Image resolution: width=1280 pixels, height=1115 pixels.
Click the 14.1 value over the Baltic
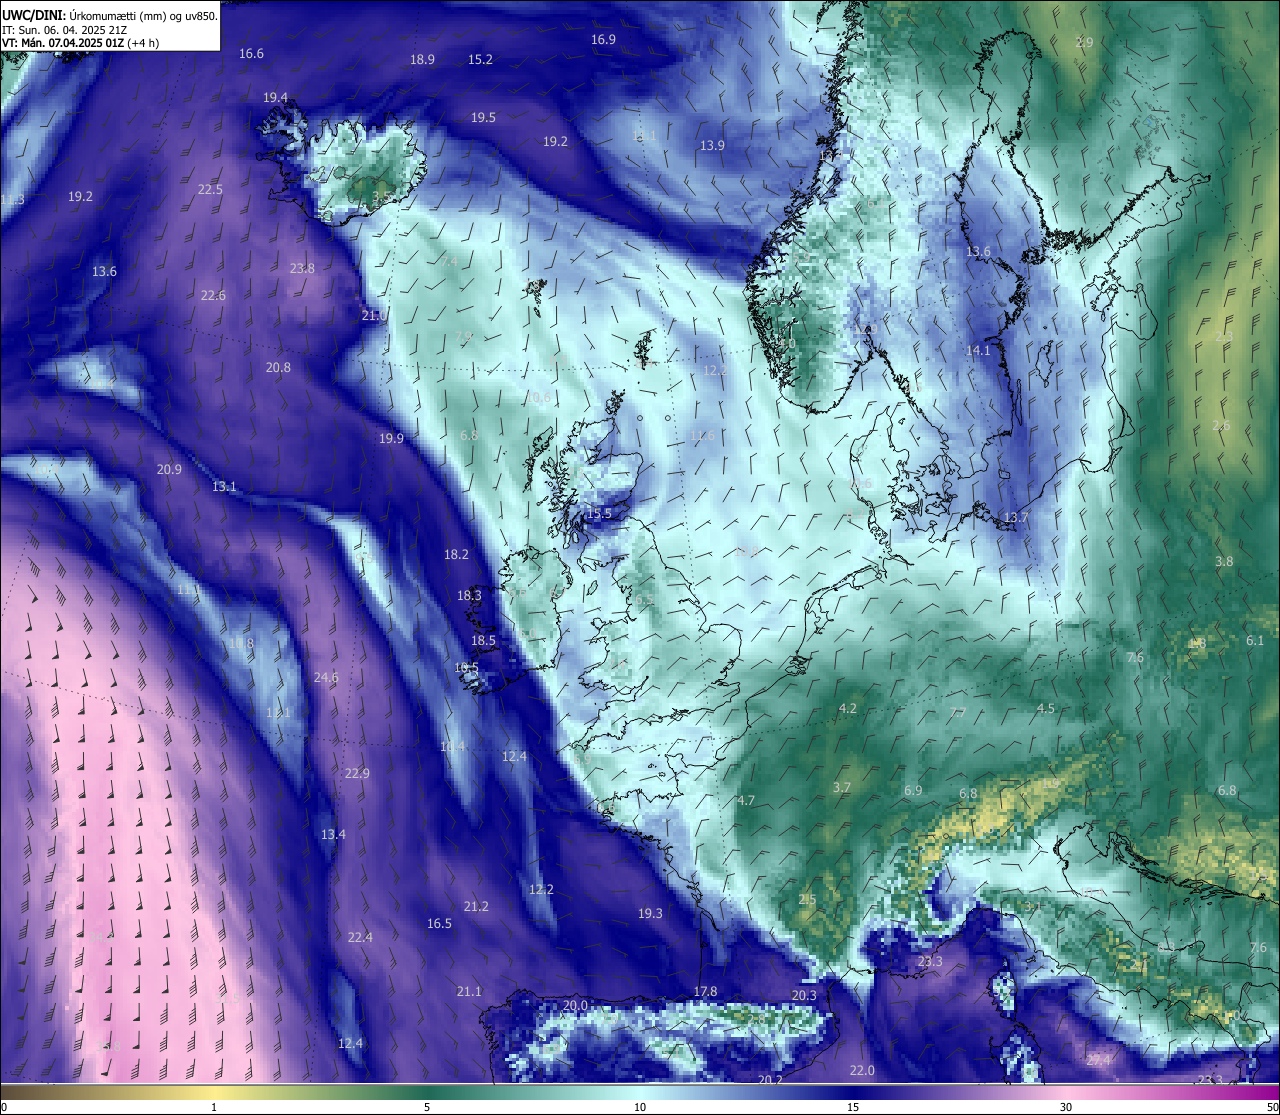[x=978, y=351]
